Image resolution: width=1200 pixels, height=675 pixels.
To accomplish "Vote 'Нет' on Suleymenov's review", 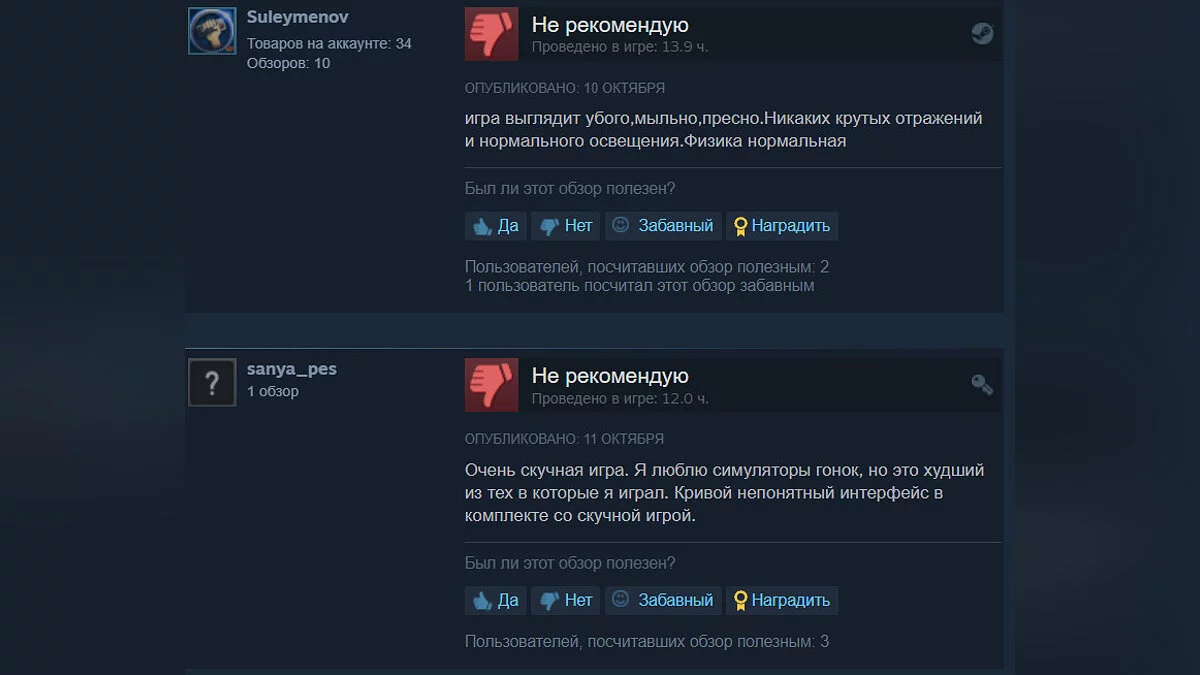I will (x=566, y=226).
